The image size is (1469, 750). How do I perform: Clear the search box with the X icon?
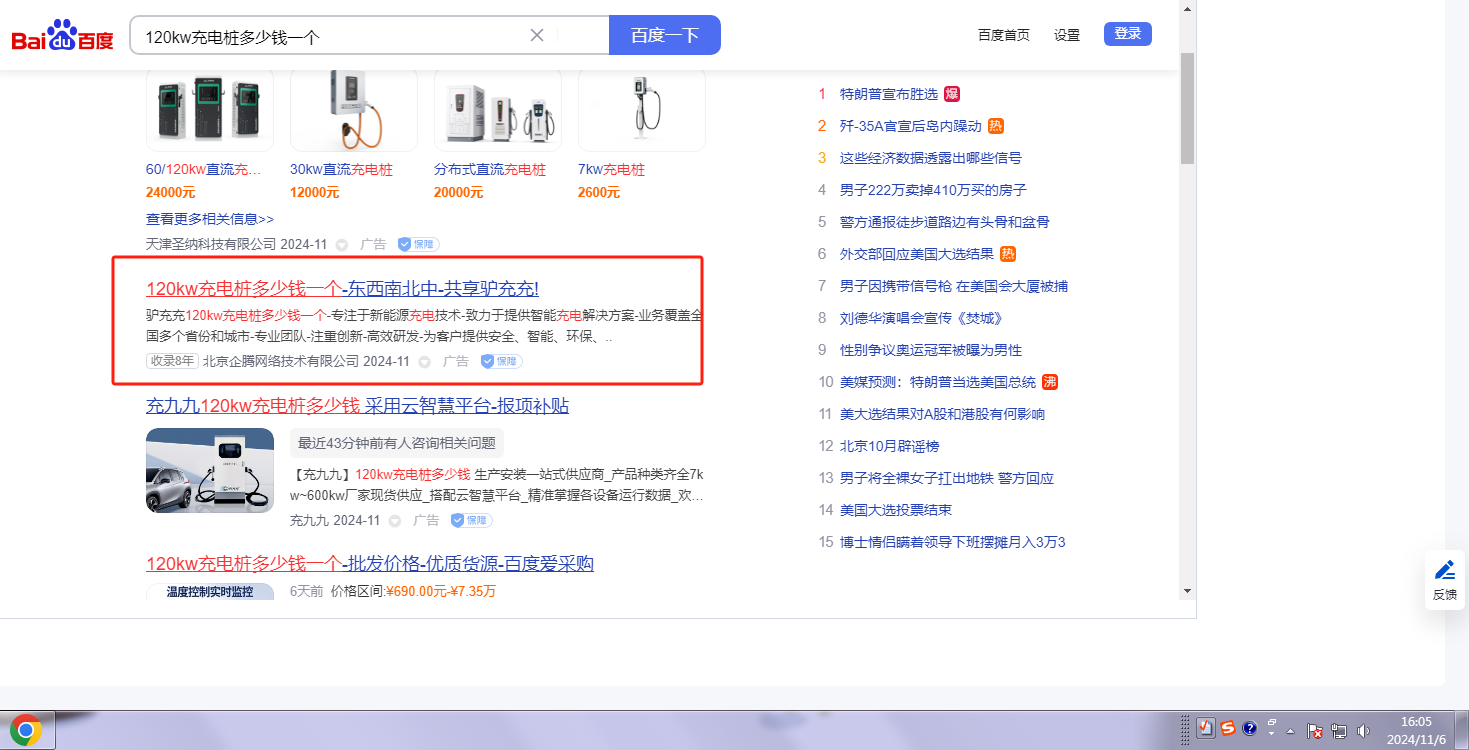click(537, 35)
